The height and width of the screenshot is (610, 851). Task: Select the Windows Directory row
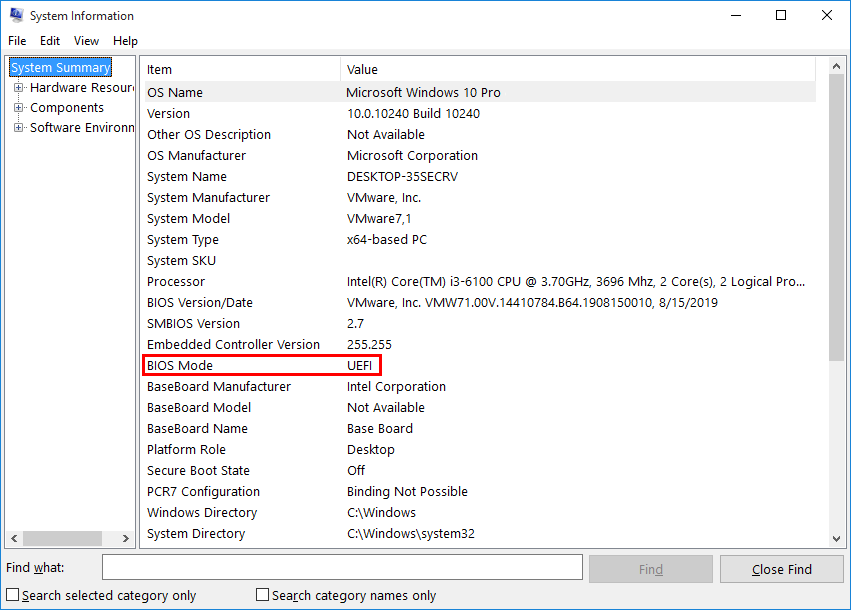[480, 513]
